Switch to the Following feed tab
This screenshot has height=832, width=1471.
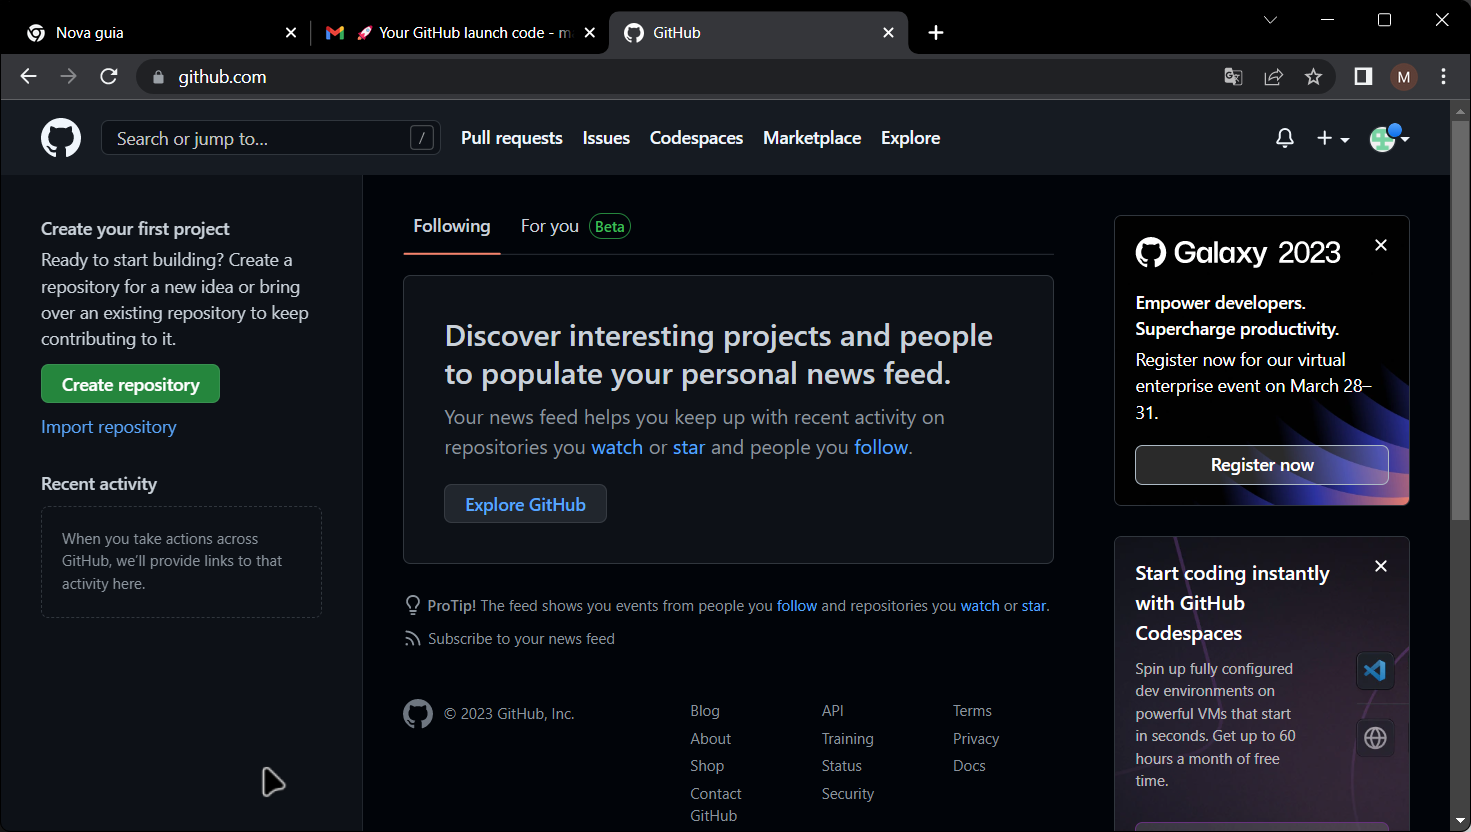click(x=452, y=226)
